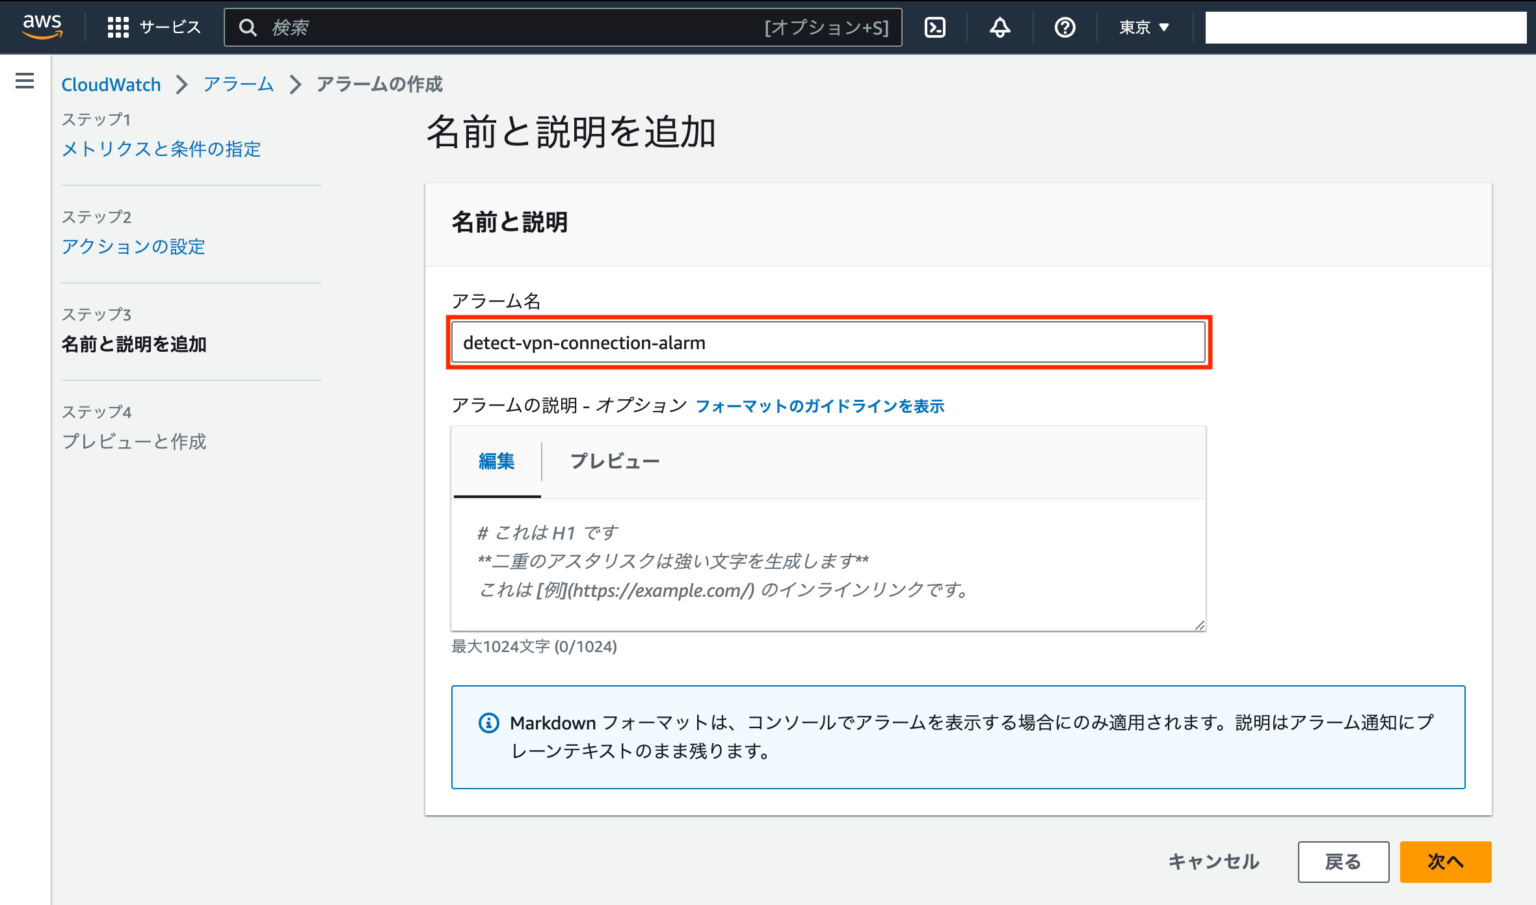The width and height of the screenshot is (1536, 905).
Task: Open the notifications bell
Action: 1000,27
